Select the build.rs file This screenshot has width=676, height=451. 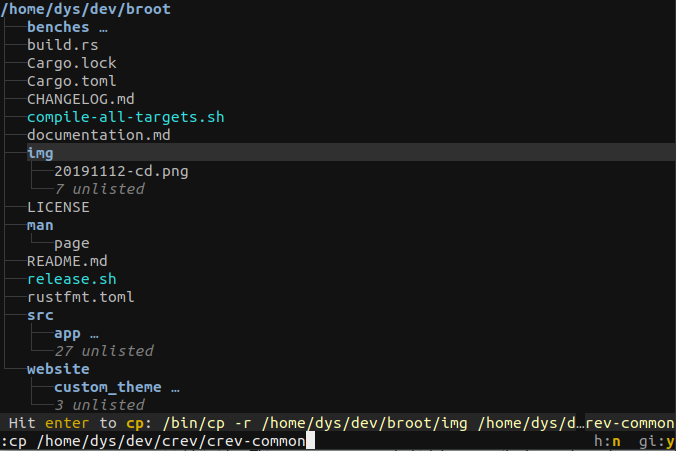tap(63, 45)
